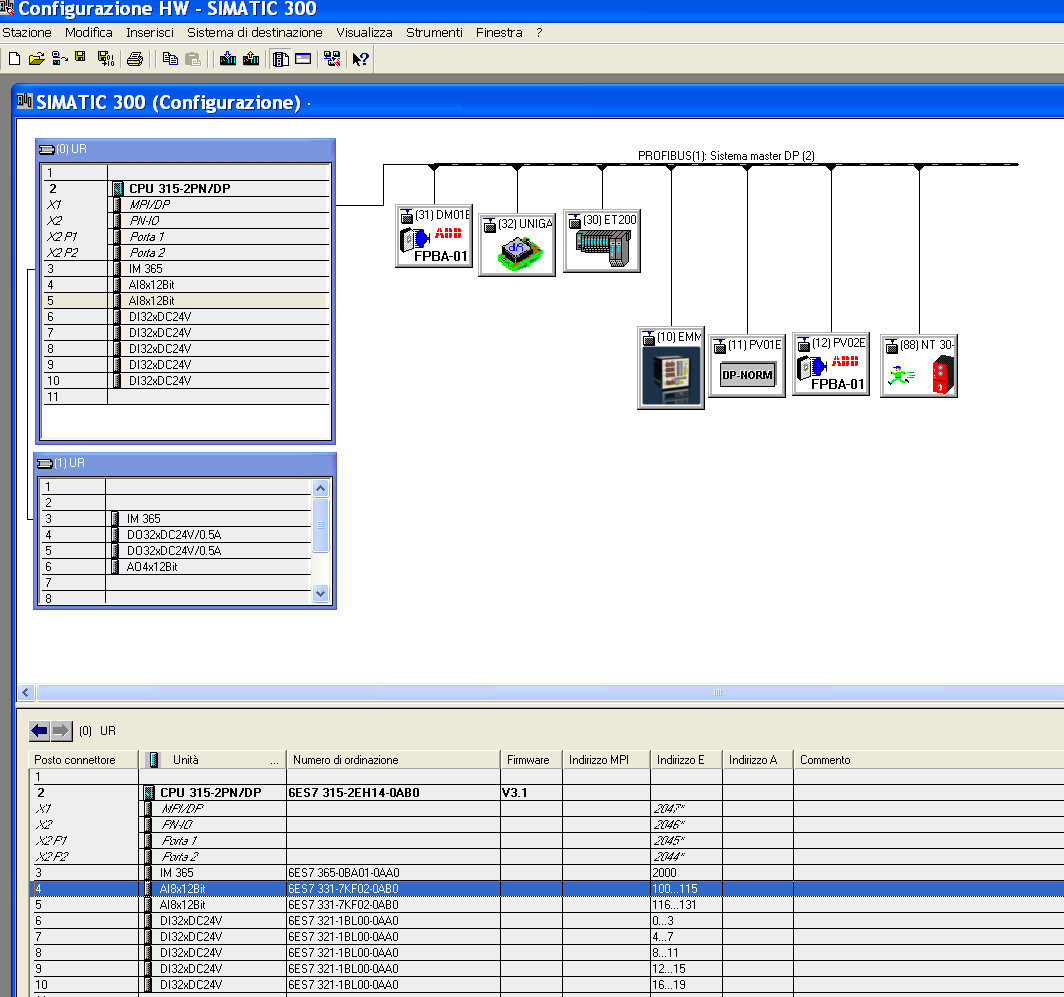
Task: Click the Configure network icon
Action: [x=332, y=59]
